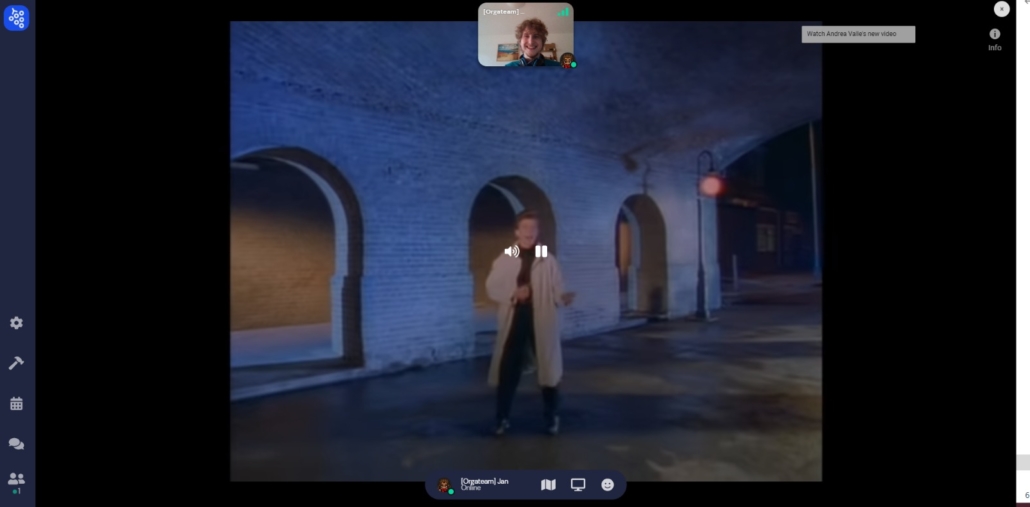This screenshot has width=1030, height=507.
Task: Open settings via the gear icon
Action: tap(16, 323)
